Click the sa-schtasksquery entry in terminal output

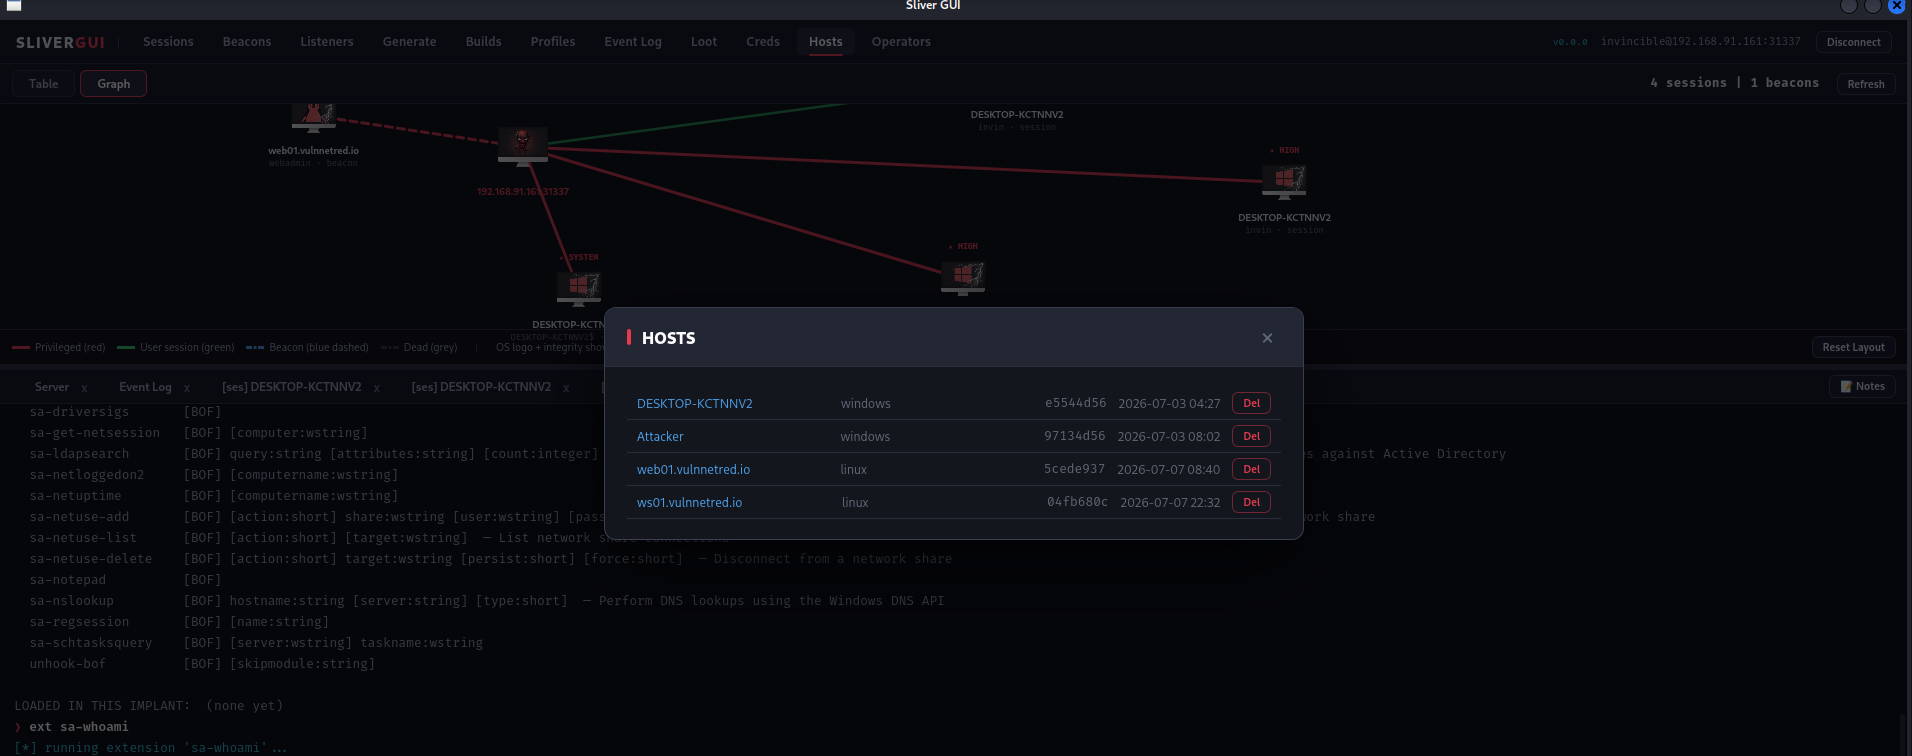[91, 643]
